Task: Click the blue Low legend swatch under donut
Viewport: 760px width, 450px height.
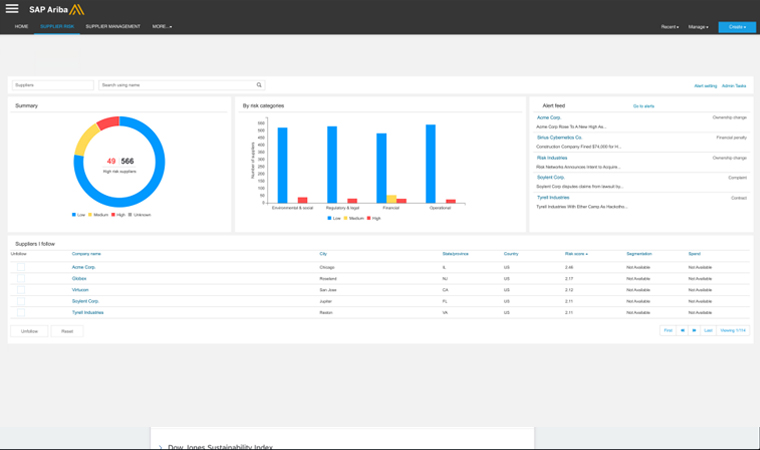Action: [74, 214]
